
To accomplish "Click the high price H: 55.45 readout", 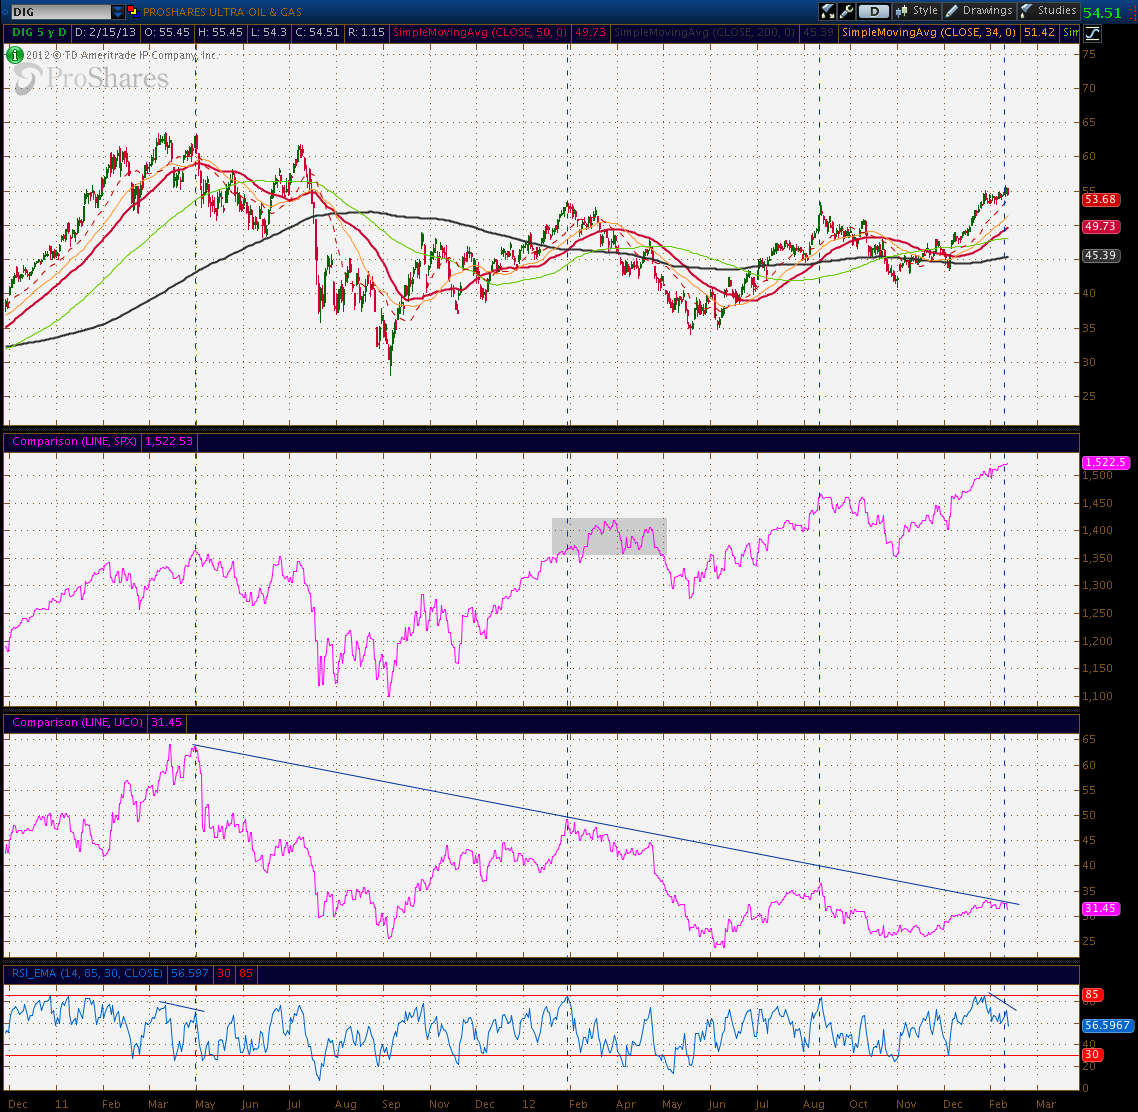I will (221, 33).
